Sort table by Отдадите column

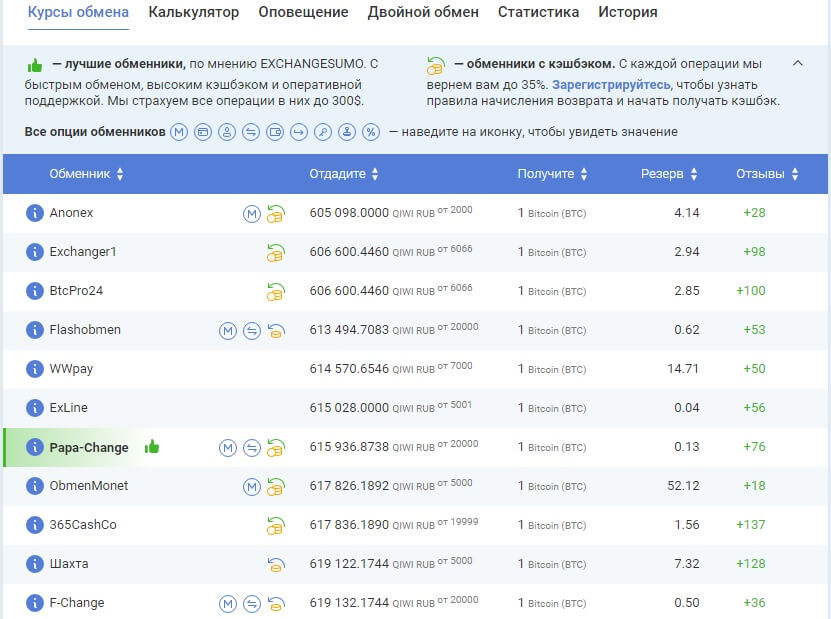click(x=344, y=174)
